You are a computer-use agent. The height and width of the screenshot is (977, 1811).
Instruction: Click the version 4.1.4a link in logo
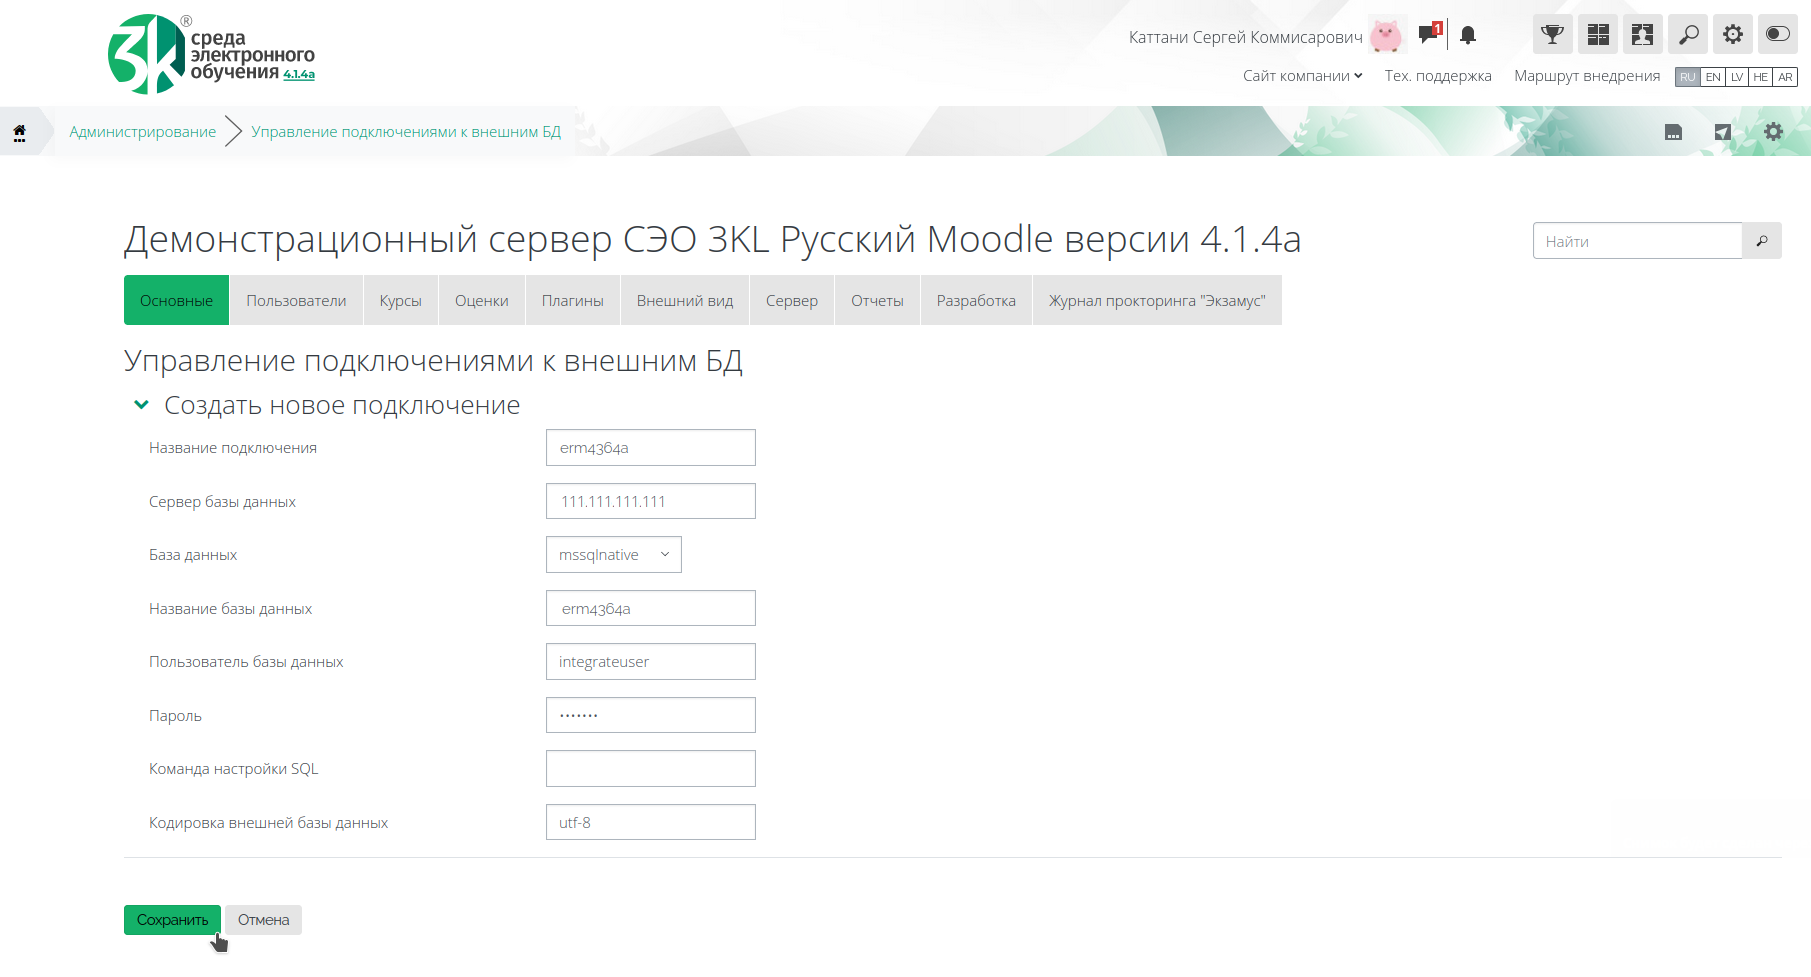[x=299, y=75]
